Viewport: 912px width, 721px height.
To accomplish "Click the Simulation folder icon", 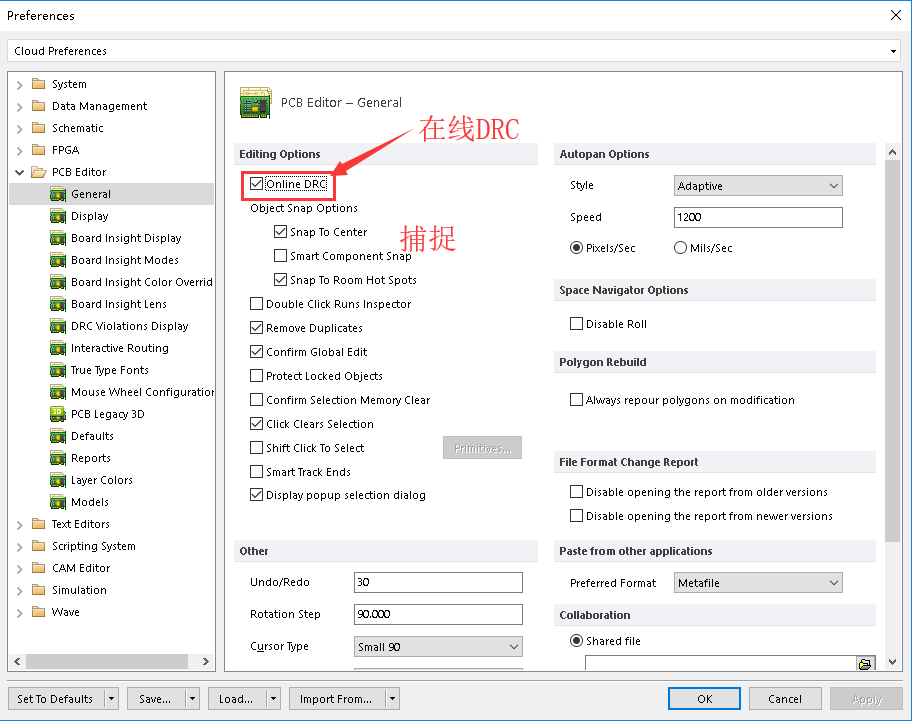I will (38, 590).
